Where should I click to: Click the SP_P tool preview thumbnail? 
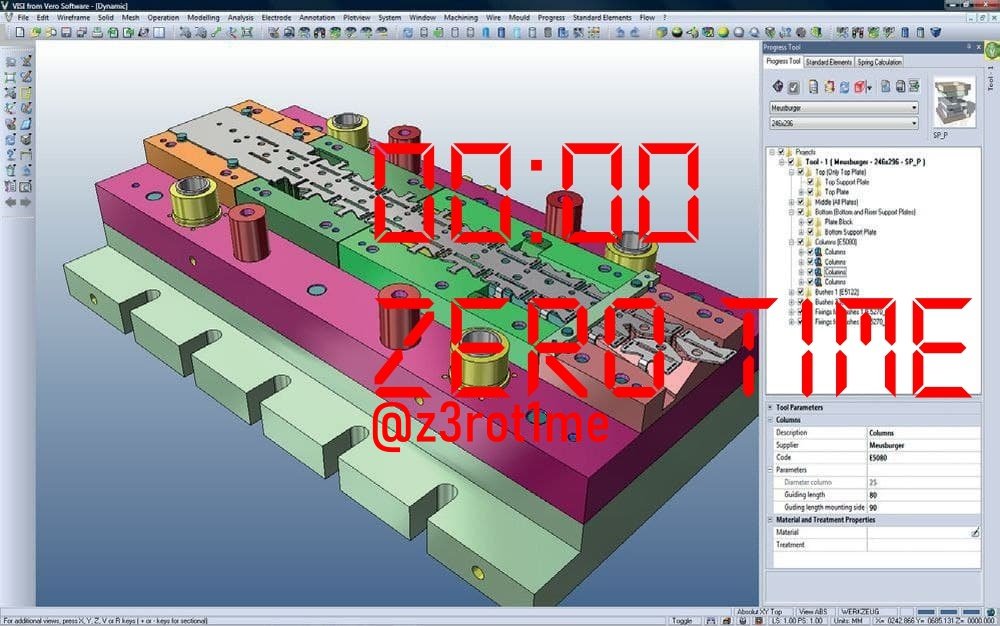click(955, 102)
